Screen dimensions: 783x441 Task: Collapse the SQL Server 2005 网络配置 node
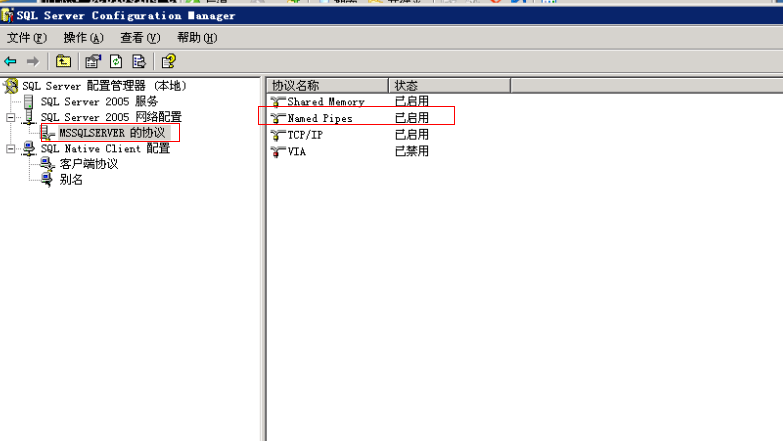pyautogui.click(x=10, y=117)
